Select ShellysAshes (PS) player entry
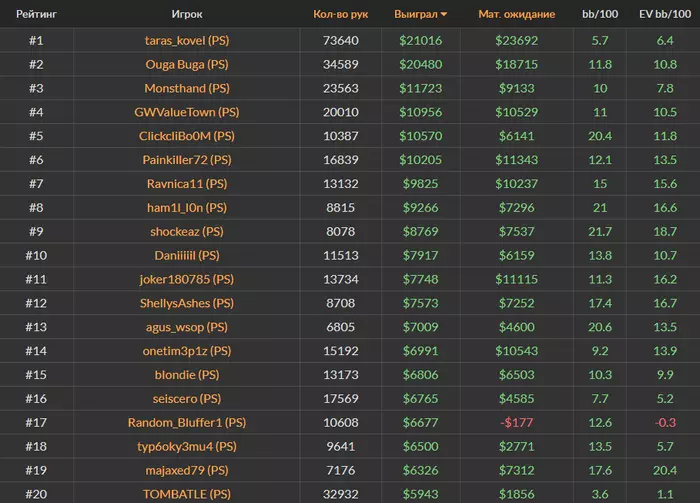 [187, 303]
